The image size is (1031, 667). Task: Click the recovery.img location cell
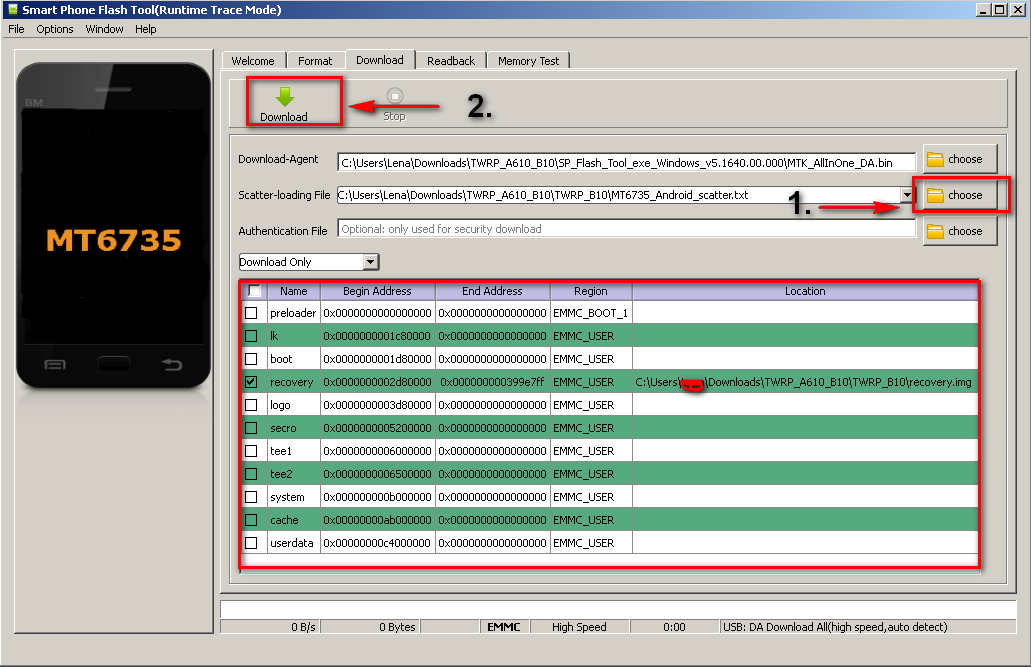(x=804, y=382)
